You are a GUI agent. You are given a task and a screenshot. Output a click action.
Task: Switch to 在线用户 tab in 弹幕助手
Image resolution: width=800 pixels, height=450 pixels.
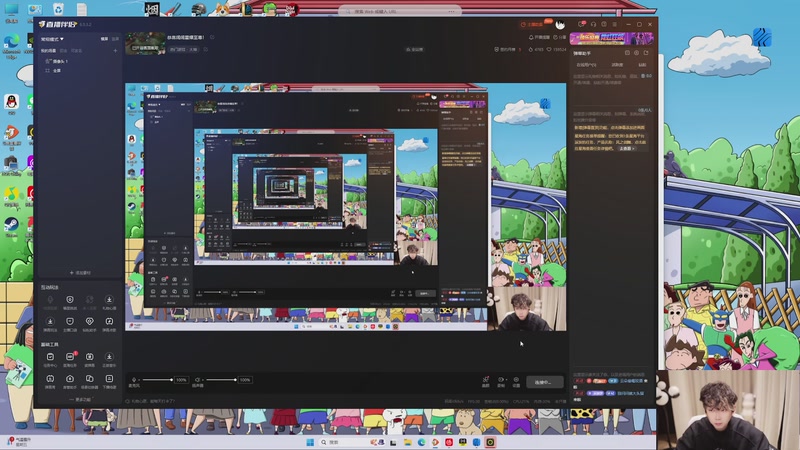tap(586, 65)
